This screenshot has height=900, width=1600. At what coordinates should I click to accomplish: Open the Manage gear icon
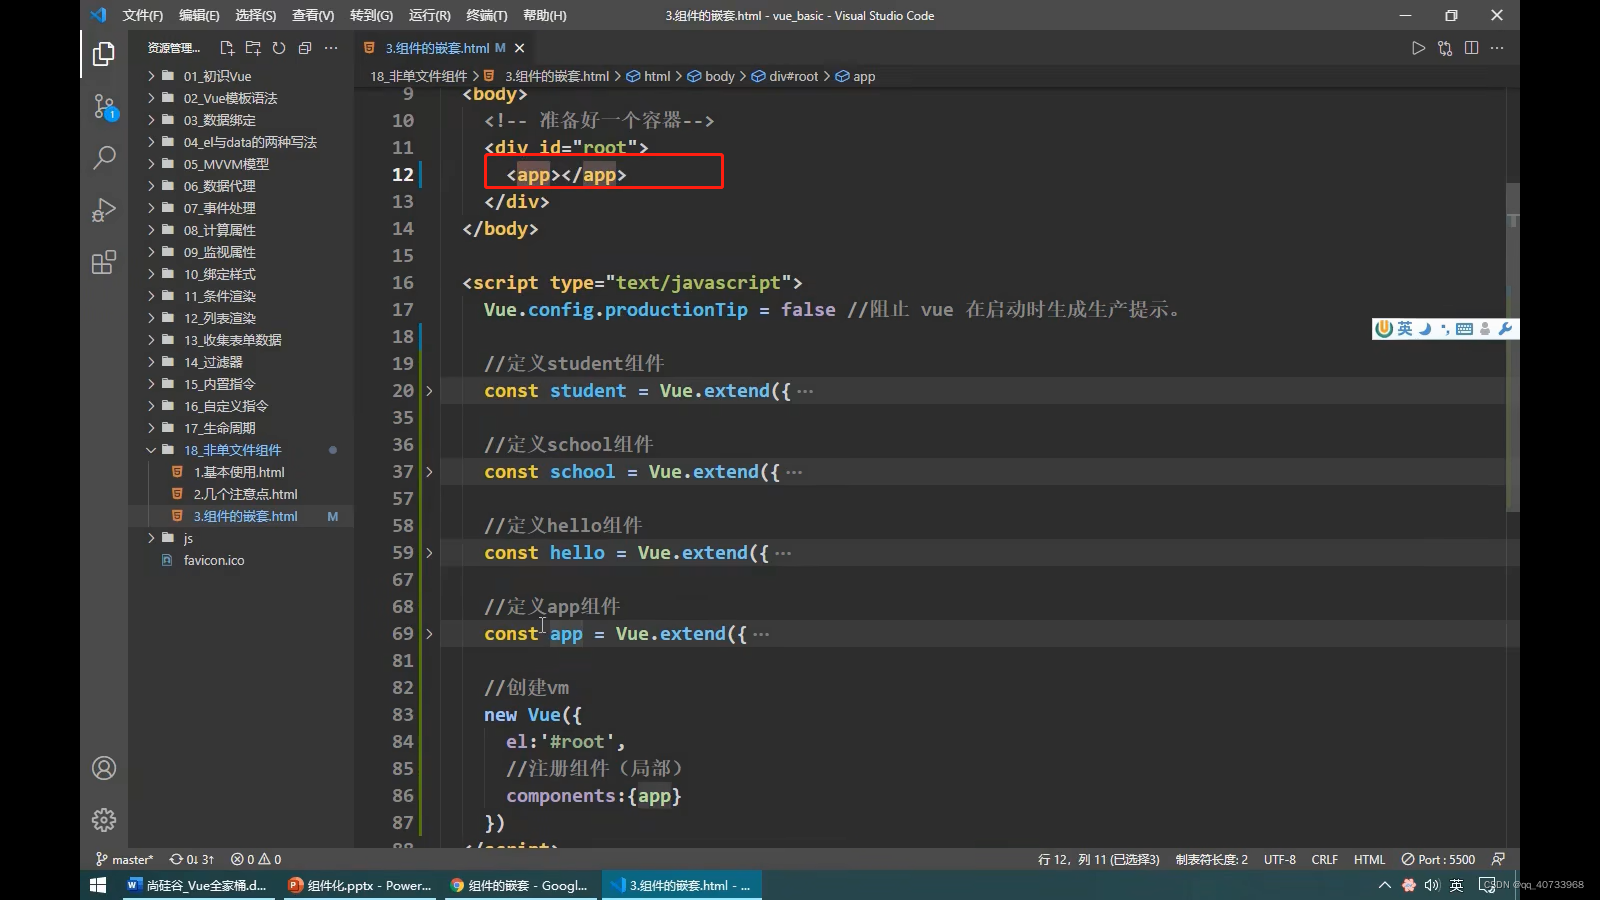coord(104,820)
